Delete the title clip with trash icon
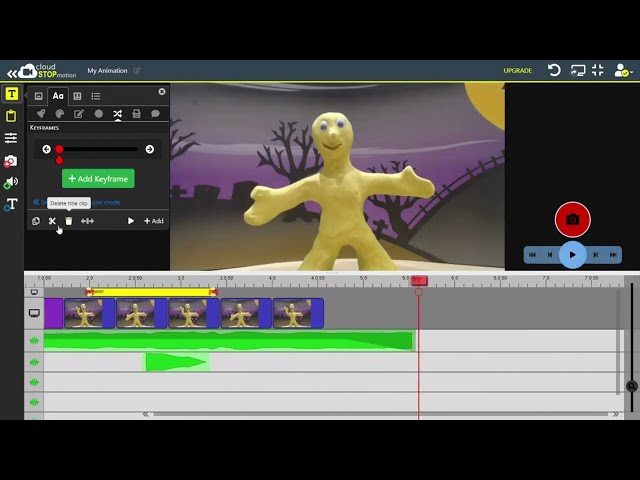The height and width of the screenshot is (480, 640). 69,221
